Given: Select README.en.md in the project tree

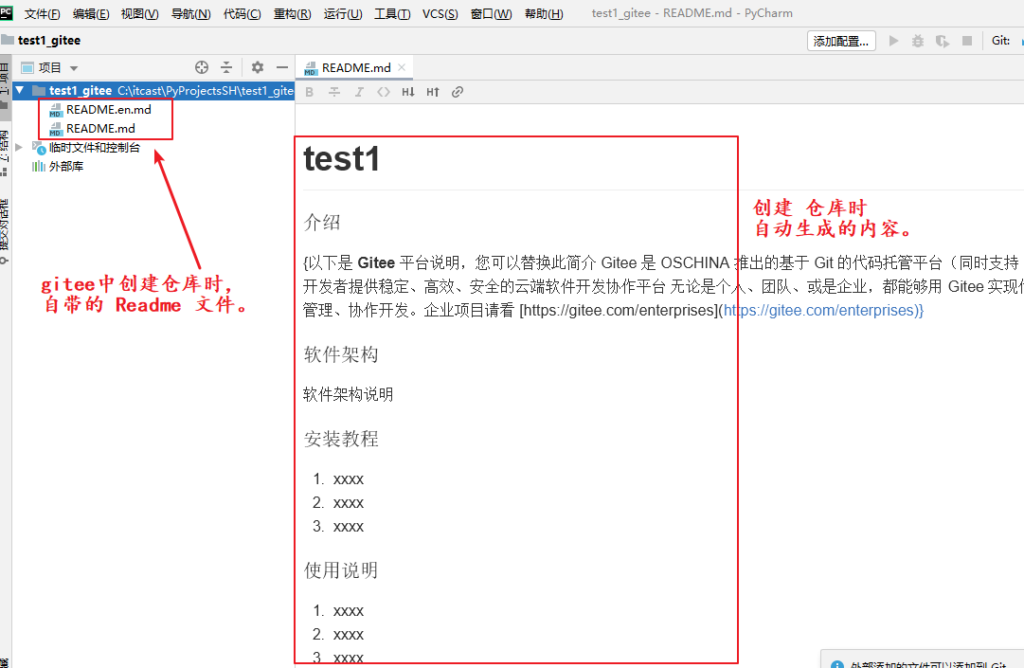Looking at the screenshot, I should click(x=108, y=109).
